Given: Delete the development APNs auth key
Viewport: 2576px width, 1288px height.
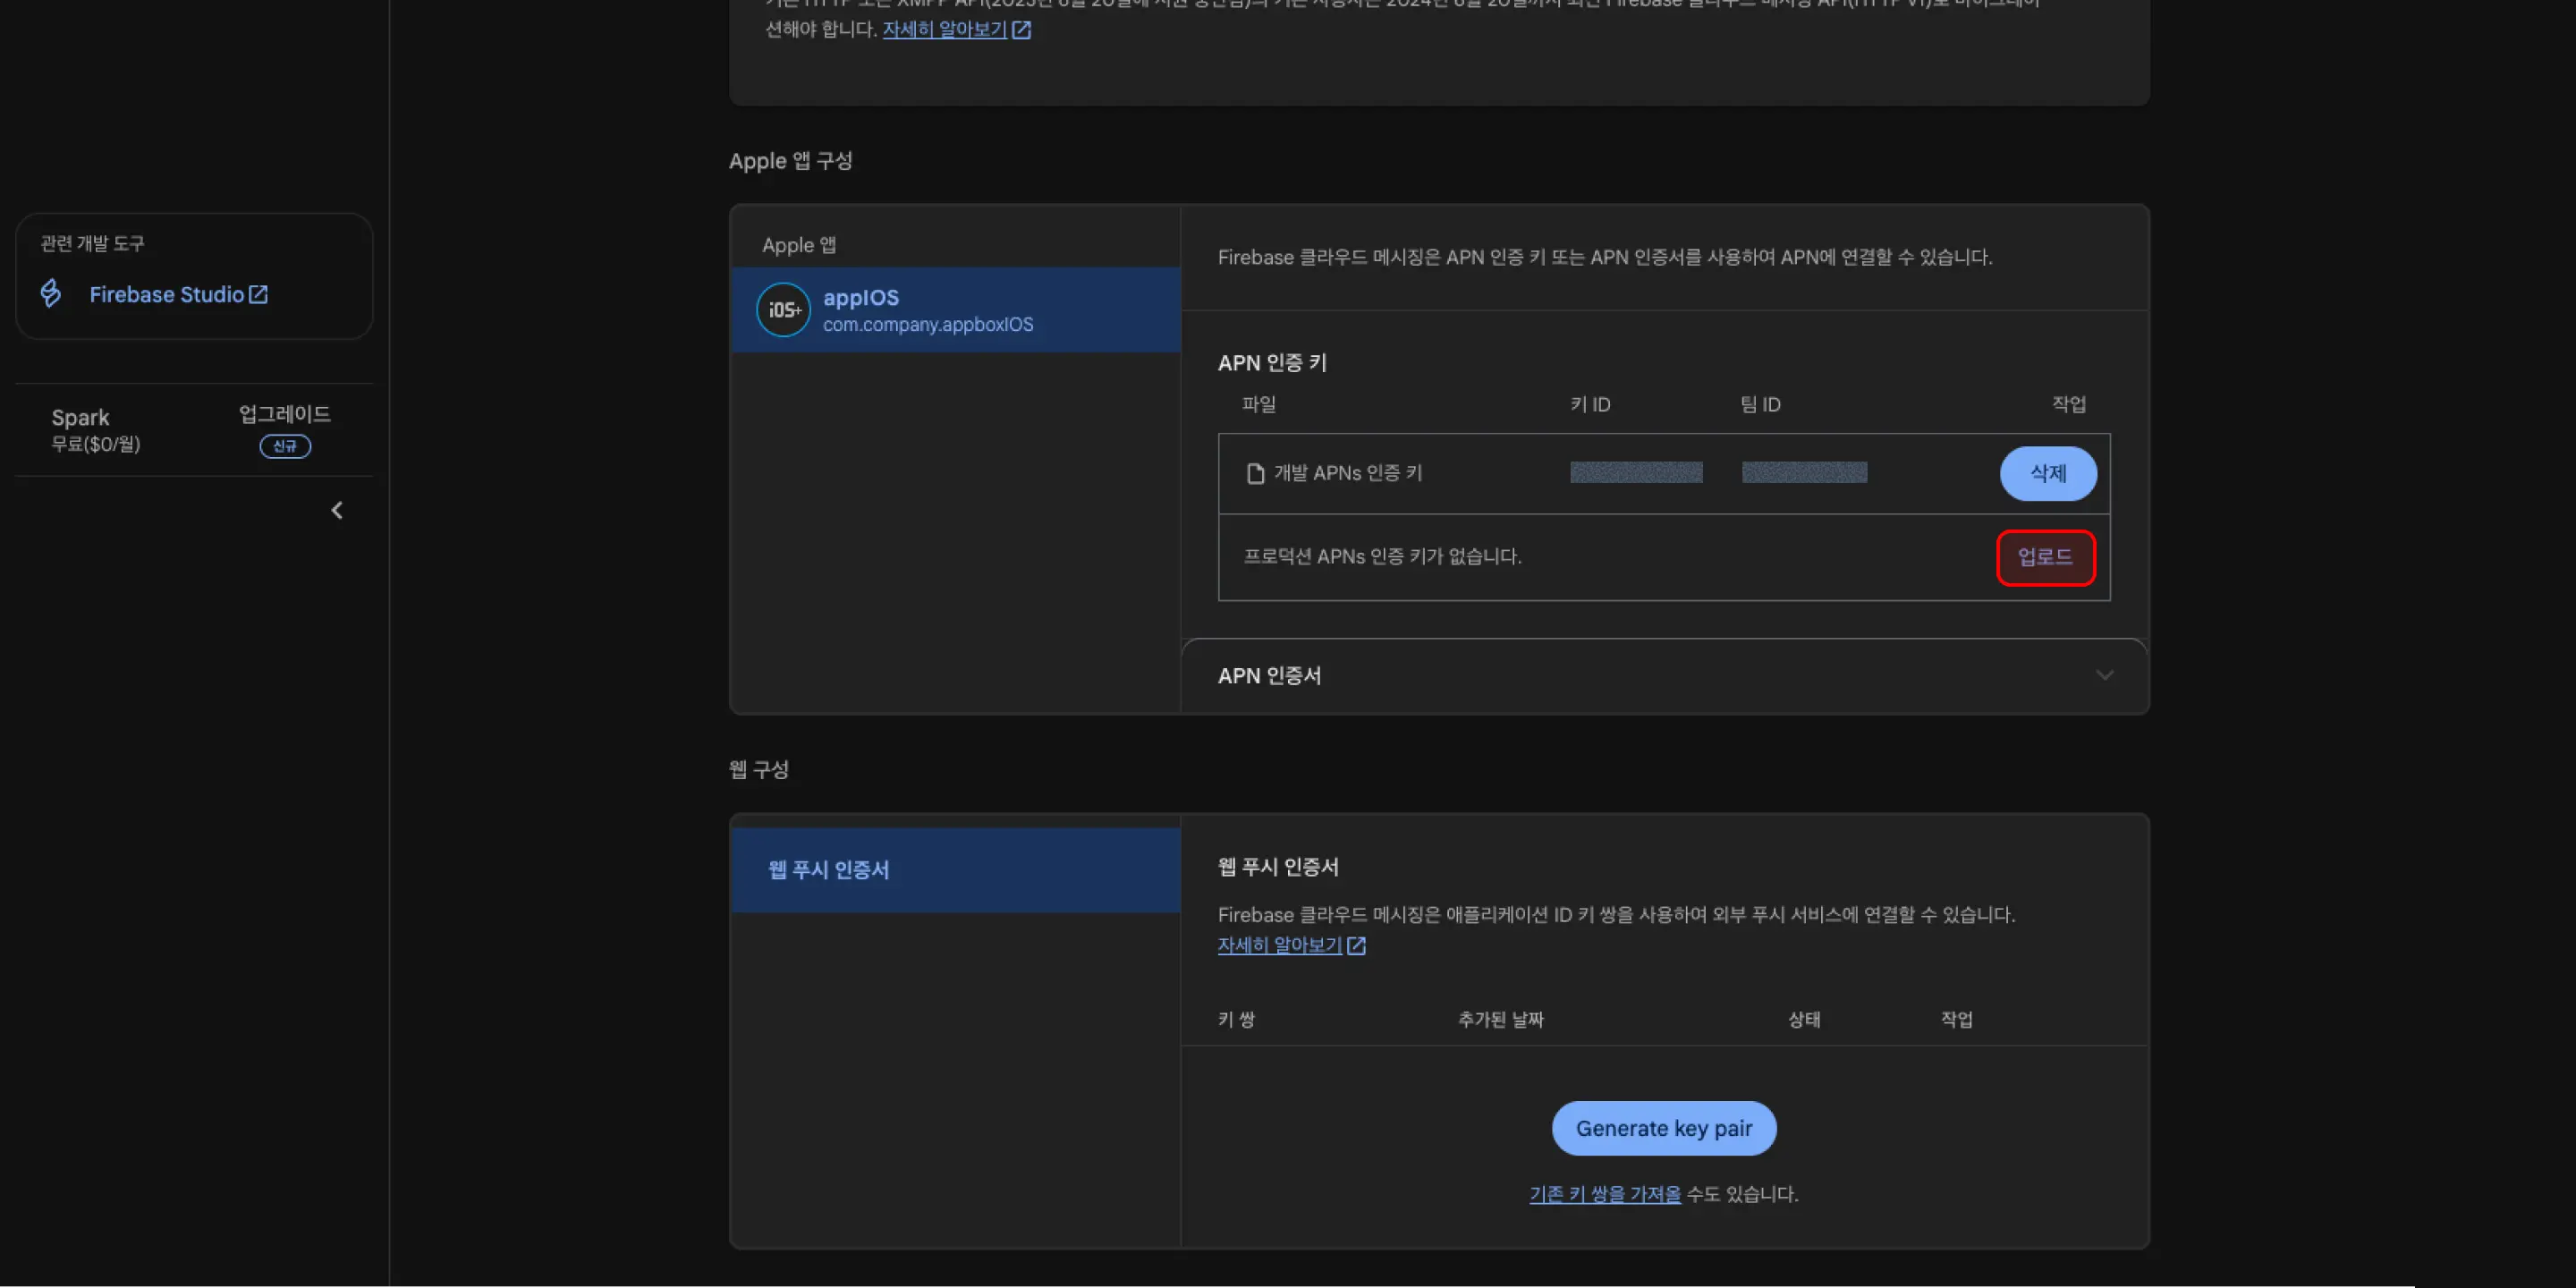Looking at the screenshot, I should [2048, 473].
